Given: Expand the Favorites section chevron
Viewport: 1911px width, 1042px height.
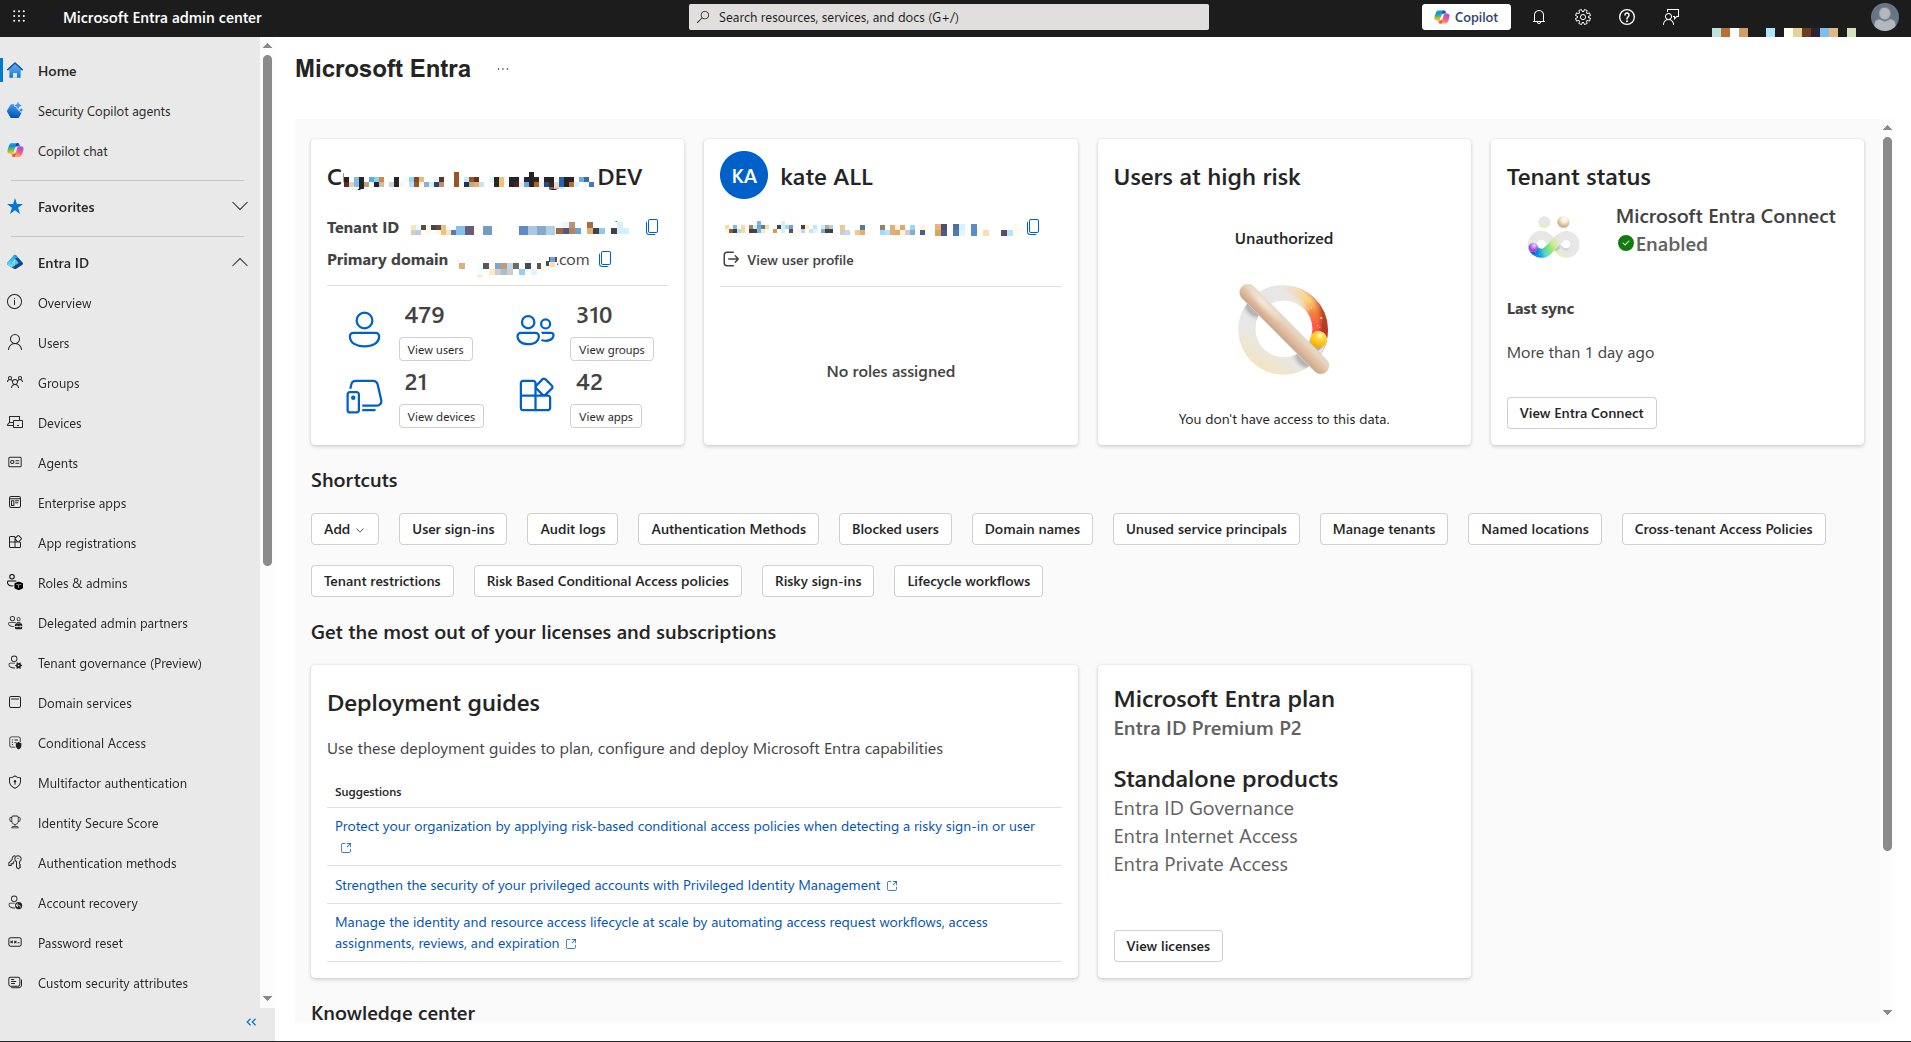Looking at the screenshot, I should 240,206.
